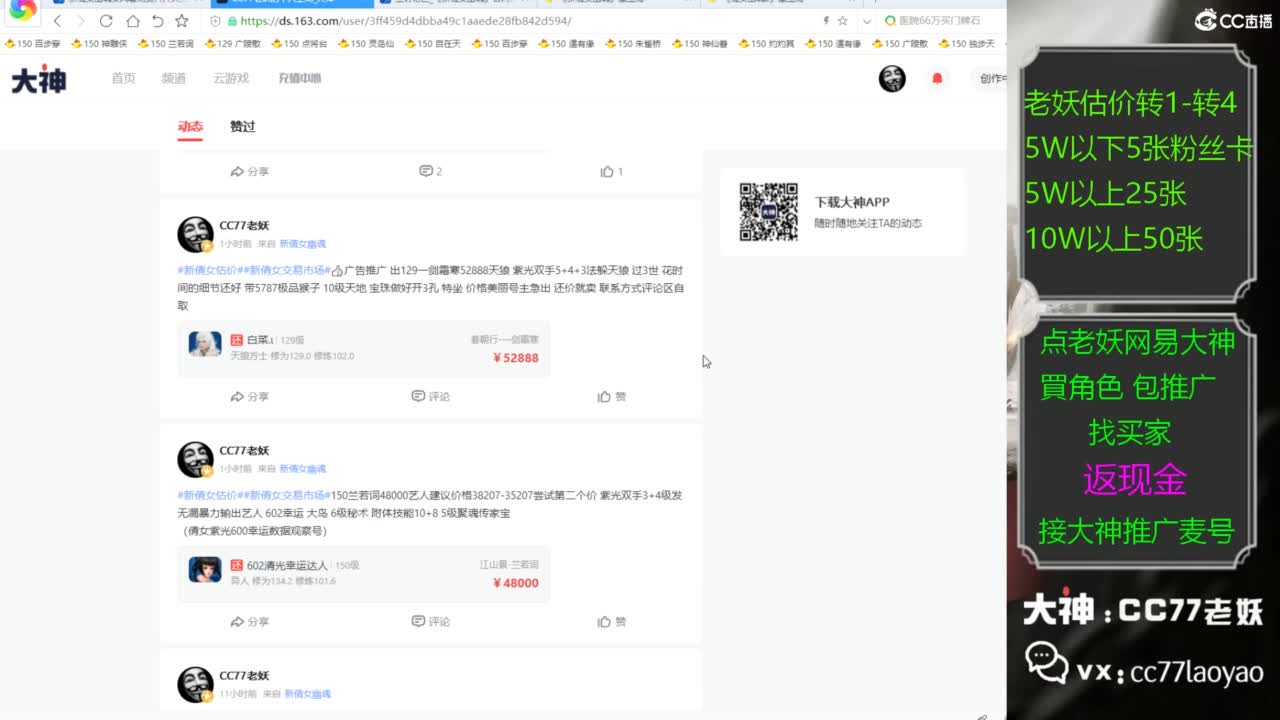Click the 下载大神APP QR code
Viewport: 1280px width, 720px height.
(768, 211)
